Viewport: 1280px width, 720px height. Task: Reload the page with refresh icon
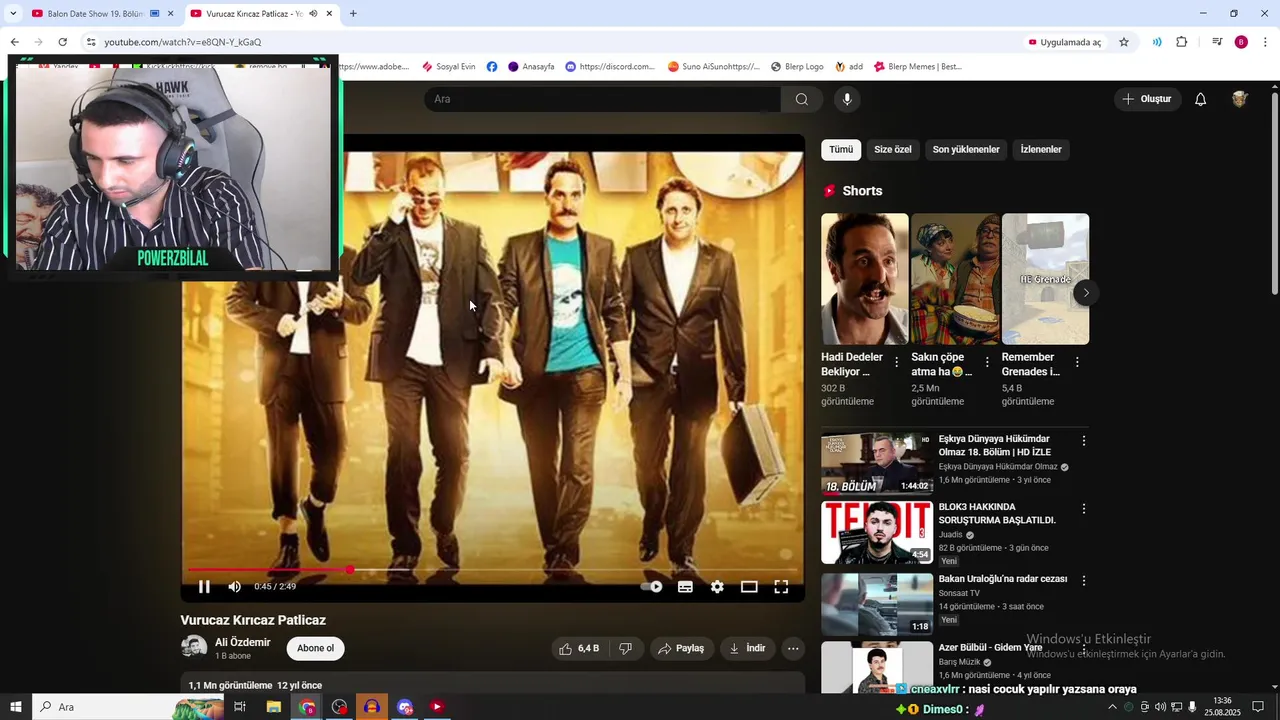(x=62, y=42)
